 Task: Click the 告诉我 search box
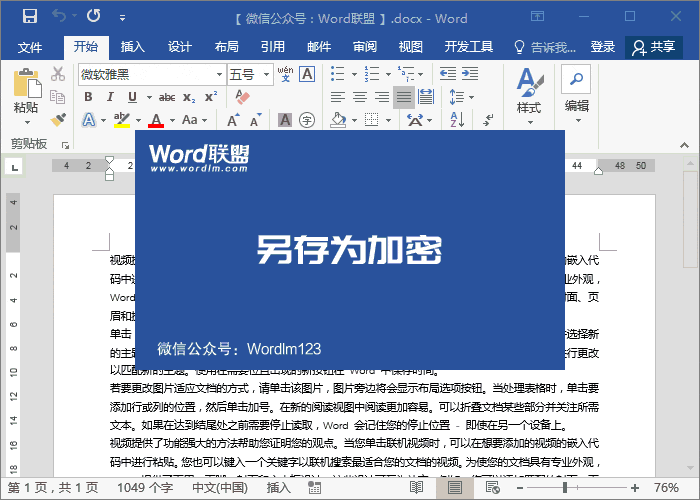coord(546,47)
